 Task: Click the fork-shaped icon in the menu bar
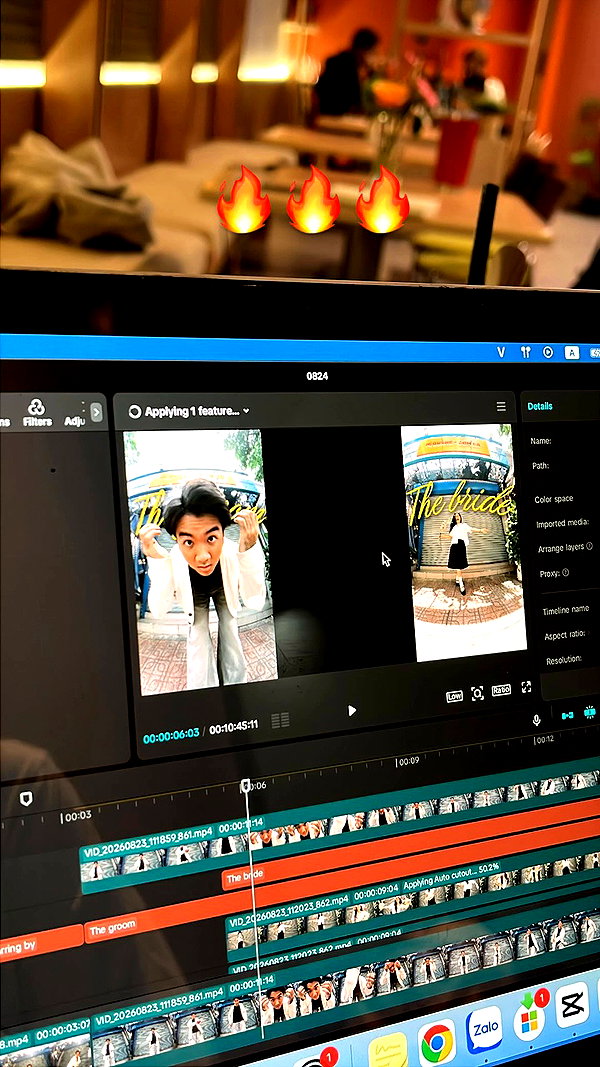(x=525, y=352)
